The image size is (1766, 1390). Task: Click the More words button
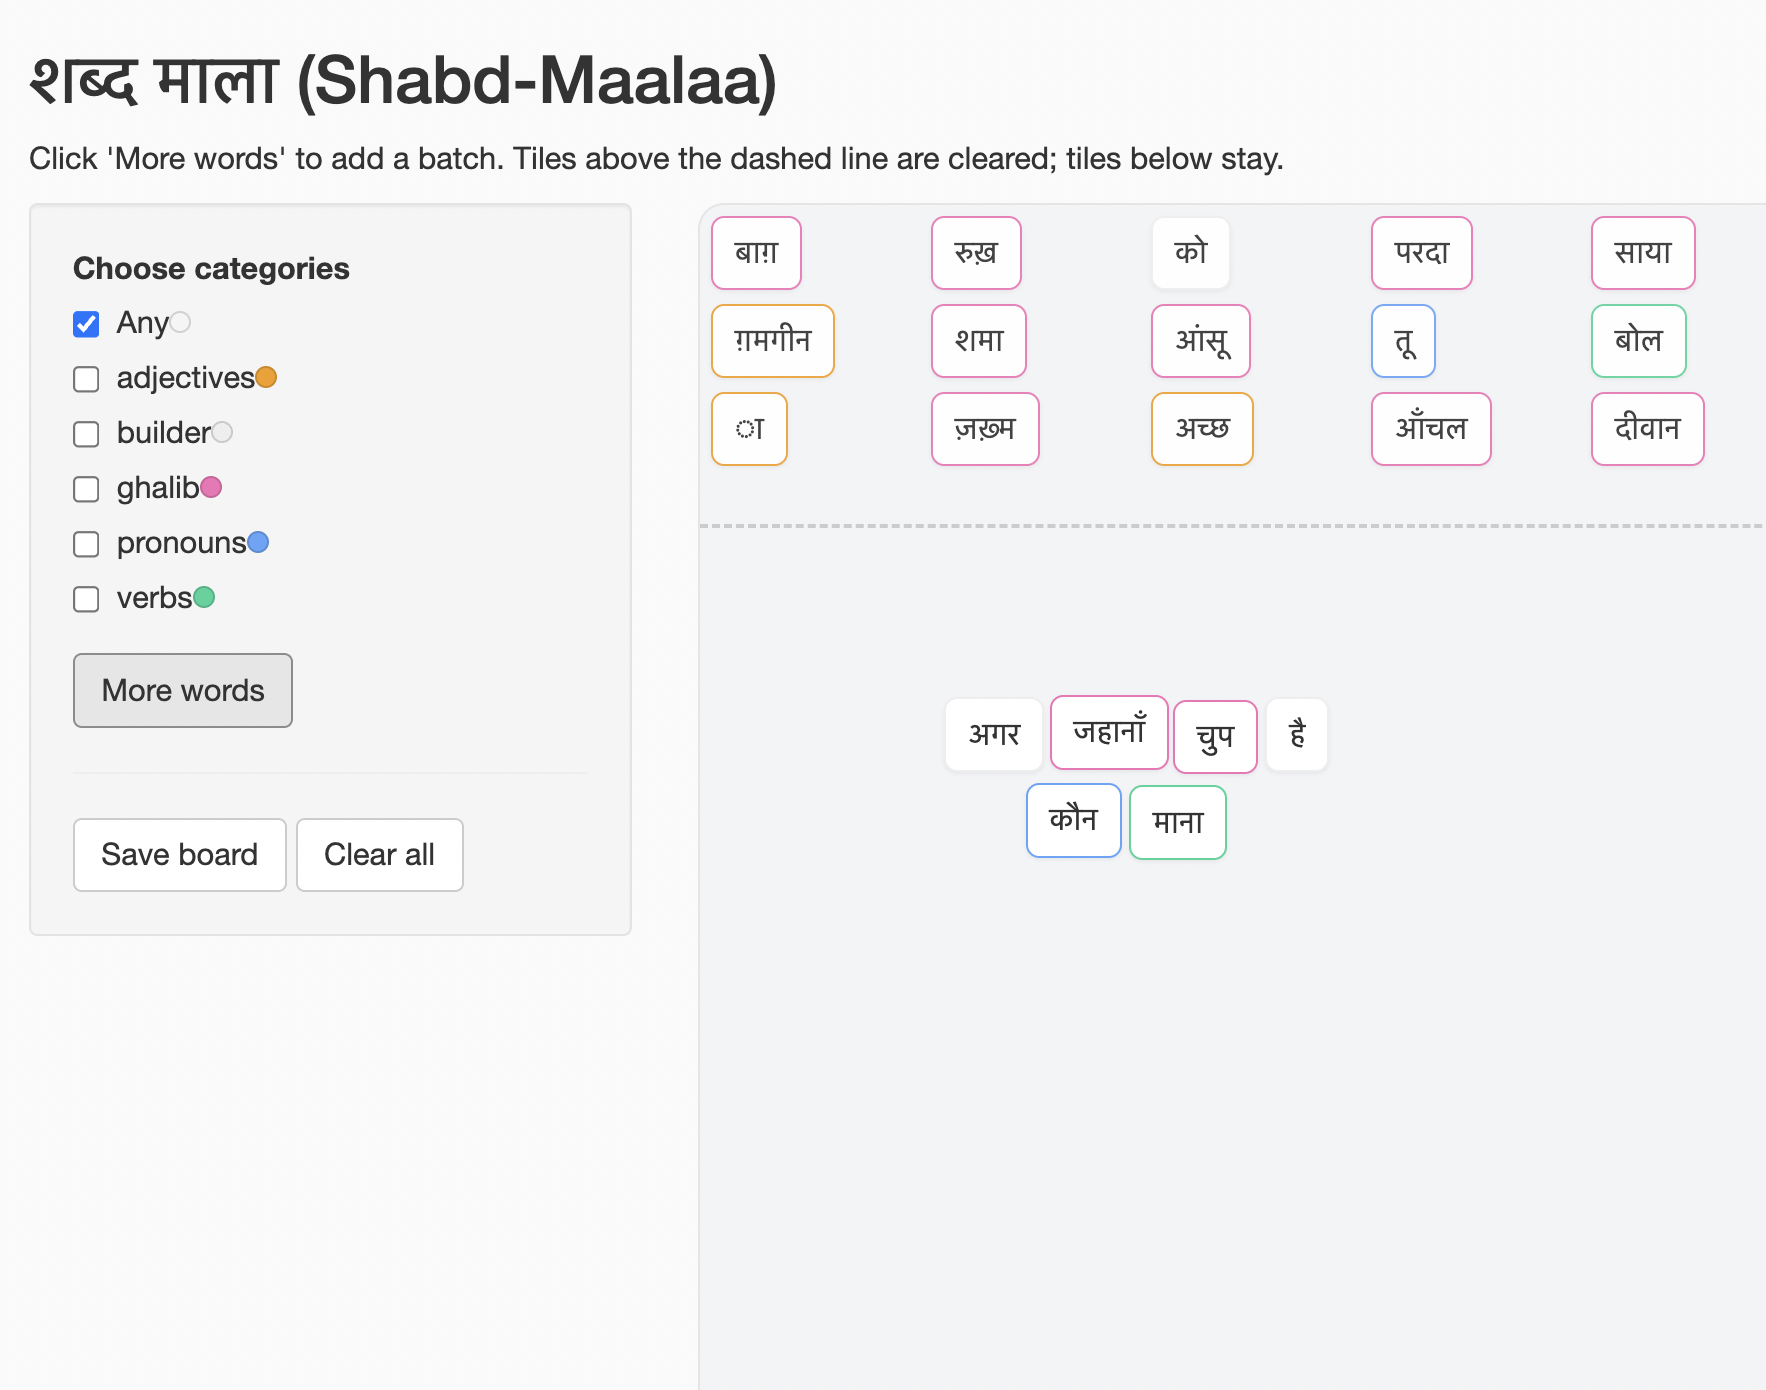pos(182,690)
